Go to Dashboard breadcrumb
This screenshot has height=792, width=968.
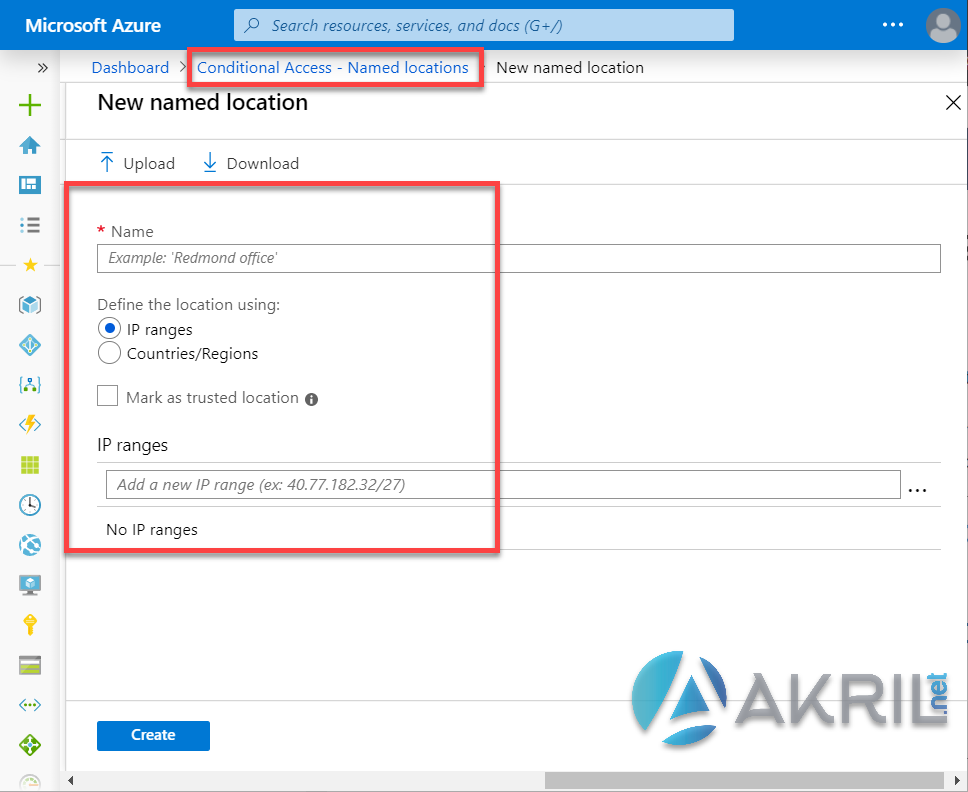130,67
